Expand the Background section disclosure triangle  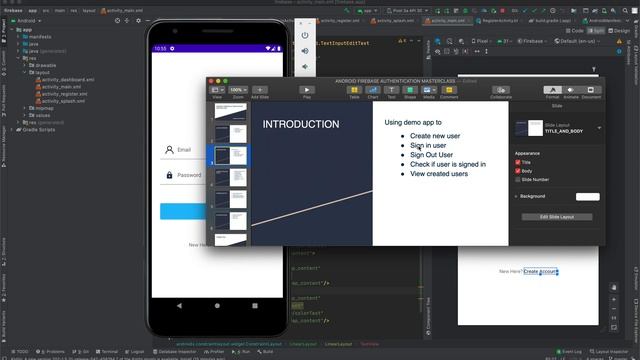click(x=516, y=197)
